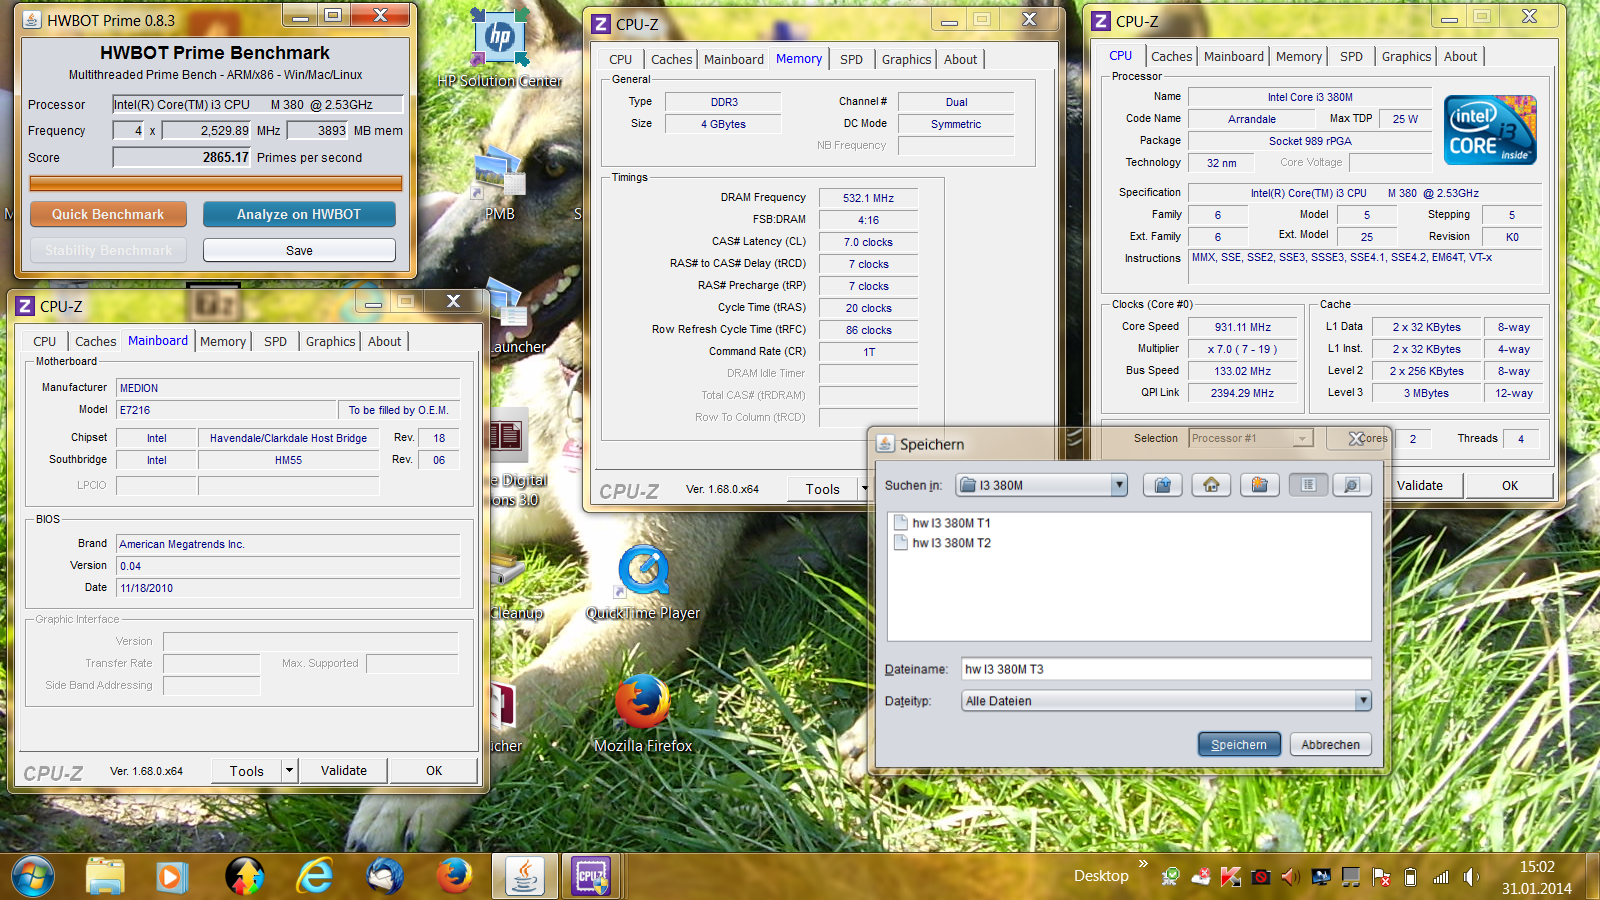Click Speichern button to save file
1600x900 pixels.
tap(1239, 744)
